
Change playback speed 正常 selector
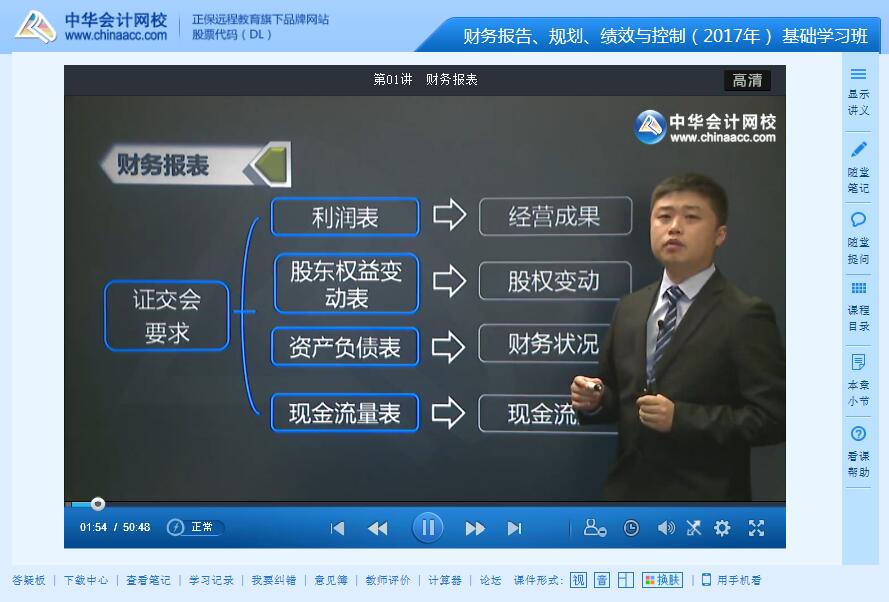tap(196, 527)
